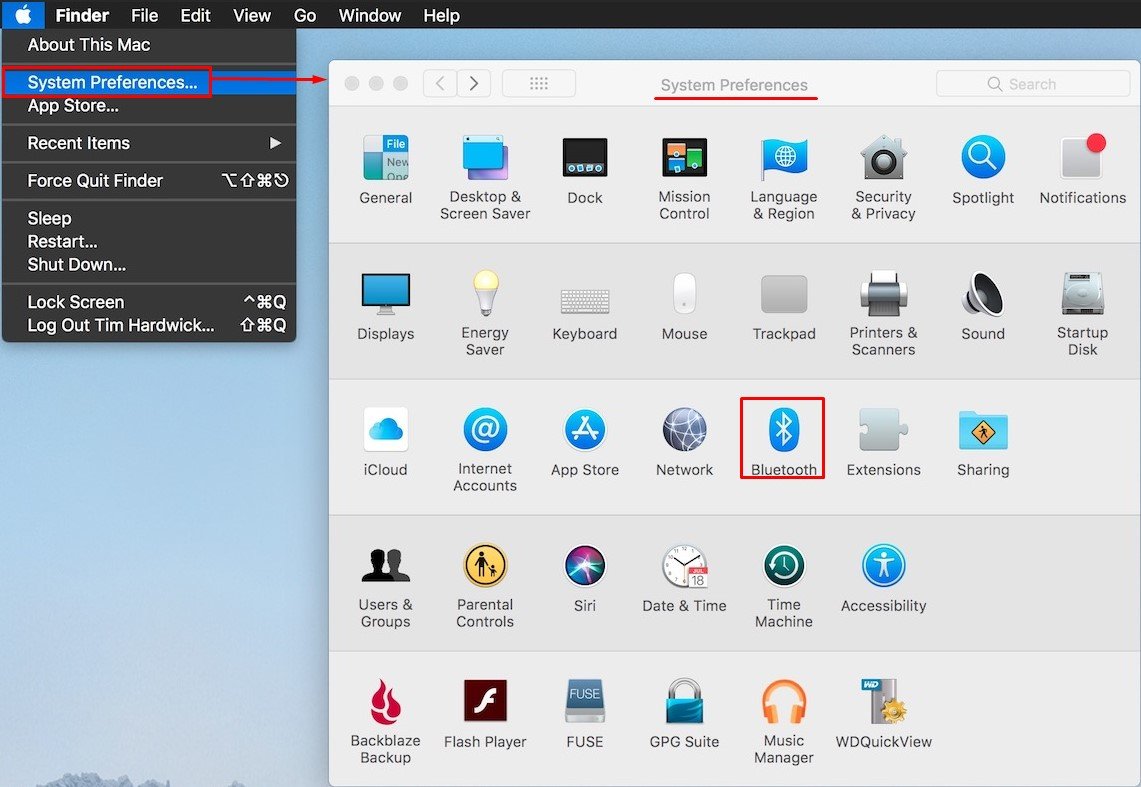Open the Music Manager preferences pane

click(784, 722)
